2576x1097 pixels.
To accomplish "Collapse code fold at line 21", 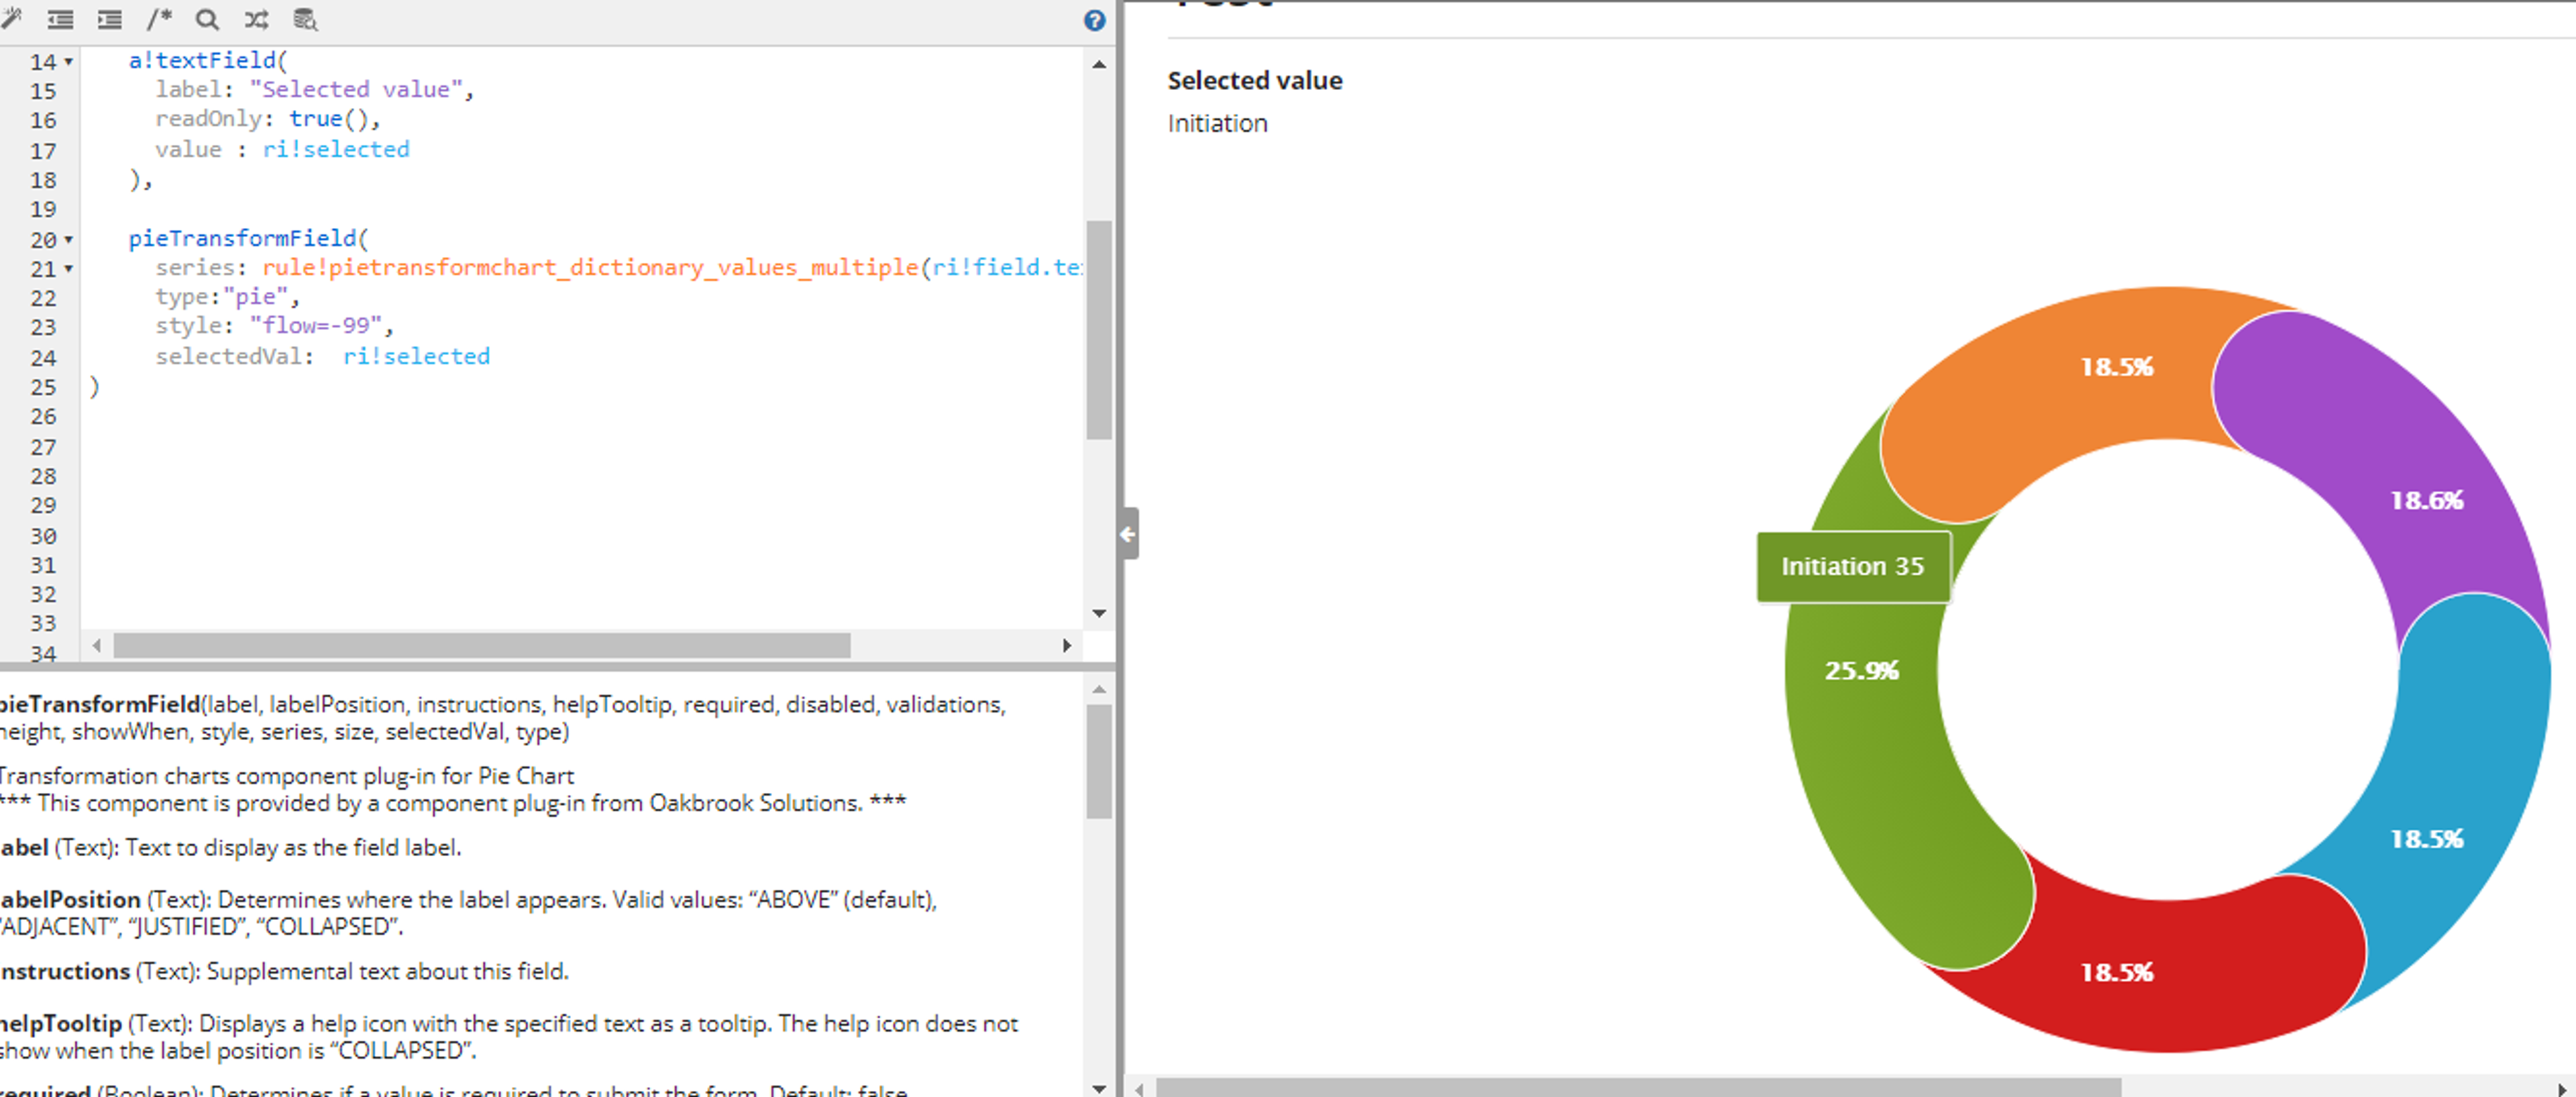I will coord(69,269).
